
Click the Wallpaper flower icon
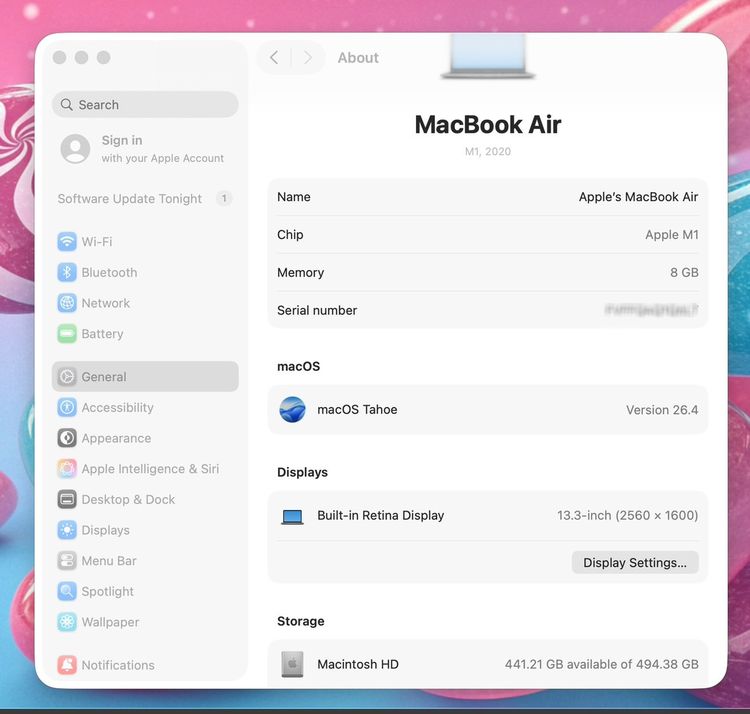[67, 622]
